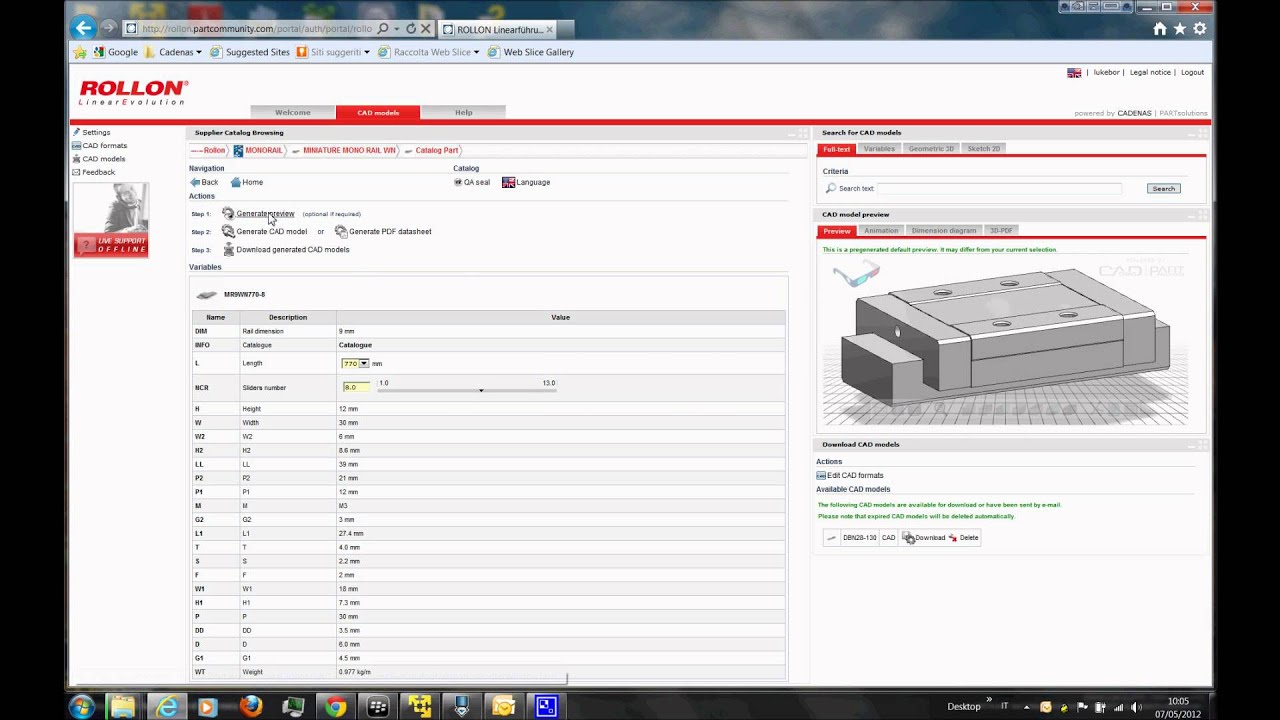The image size is (1280, 720).
Task: Open Google Chrome from the taskbar
Action: (336, 706)
